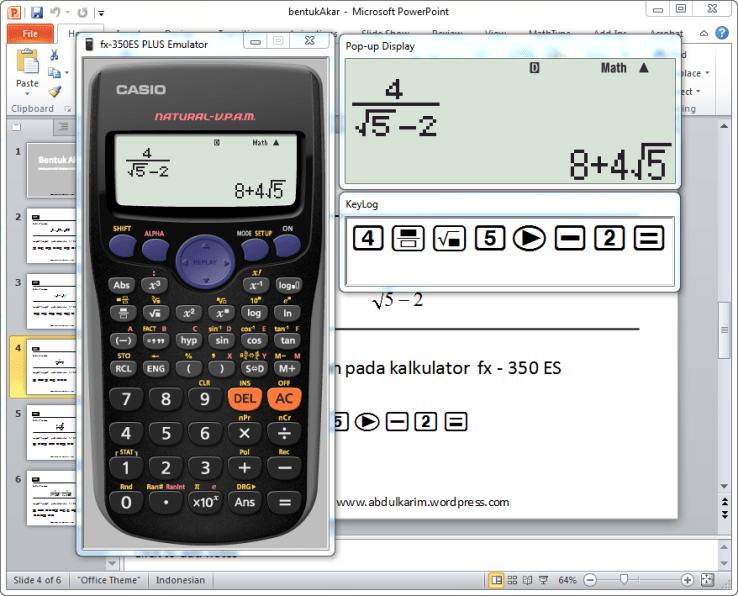Screen dimensions: 738x596
Task: Click the zoom in plus button
Action: pos(687,580)
